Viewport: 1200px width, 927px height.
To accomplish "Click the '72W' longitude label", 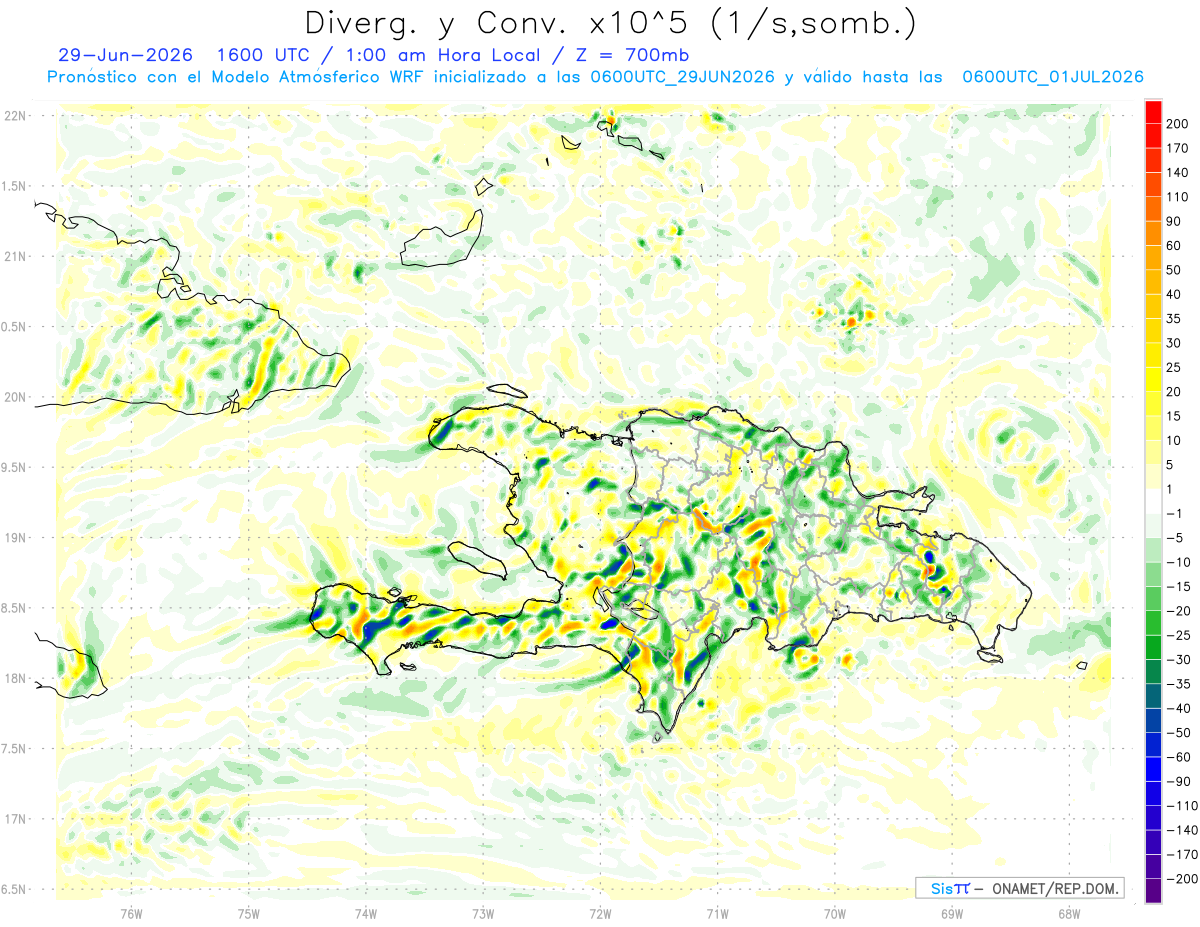I will click(600, 912).
